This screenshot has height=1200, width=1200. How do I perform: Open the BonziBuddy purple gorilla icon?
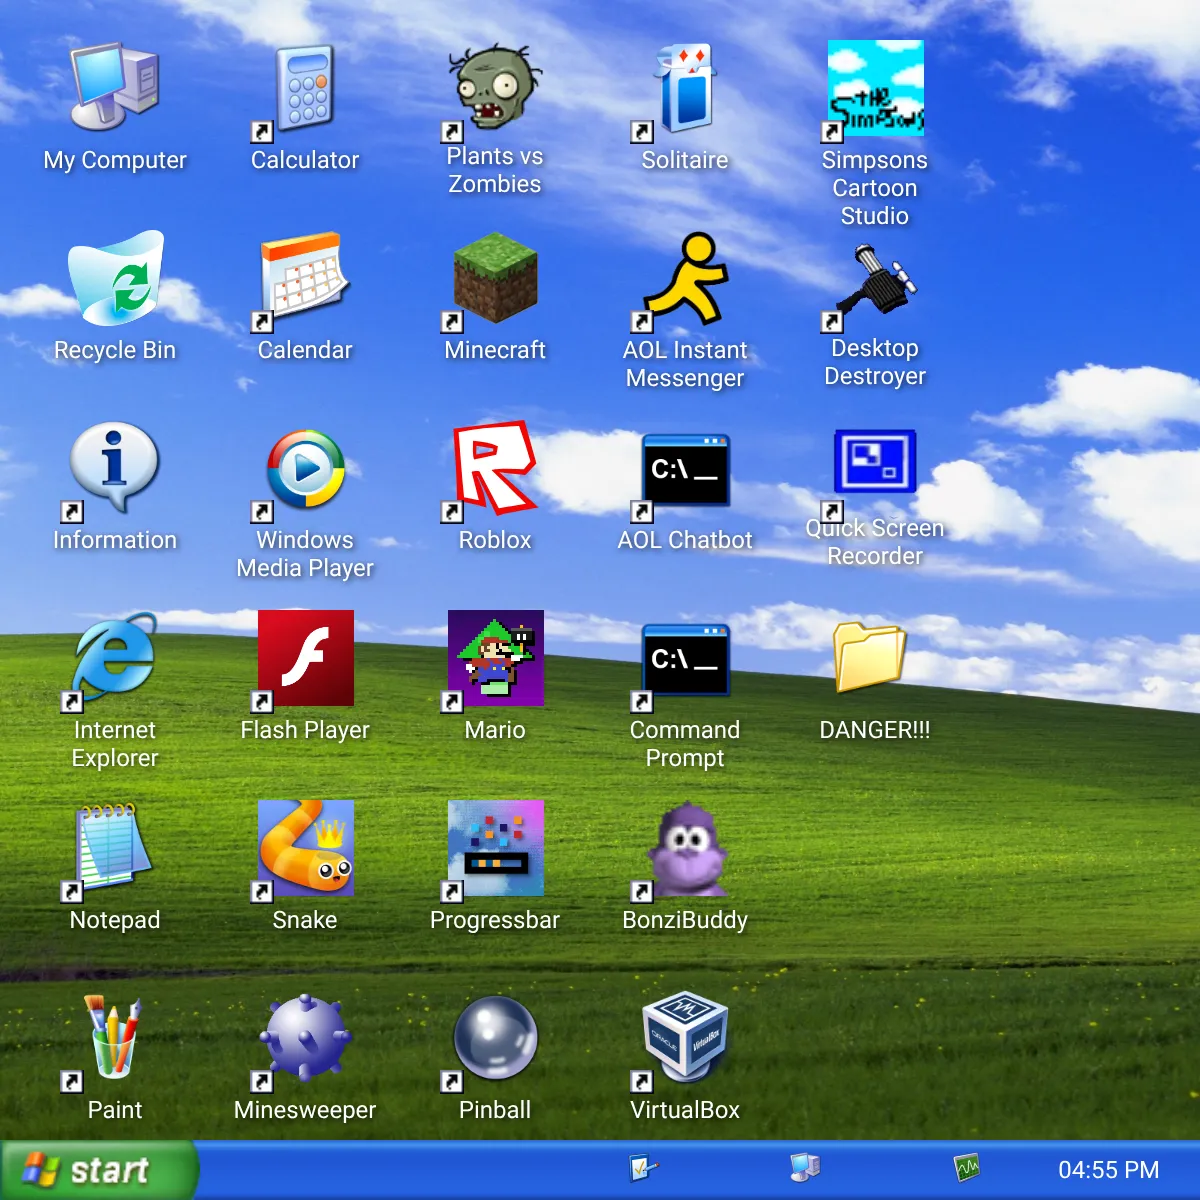[685, 850]
